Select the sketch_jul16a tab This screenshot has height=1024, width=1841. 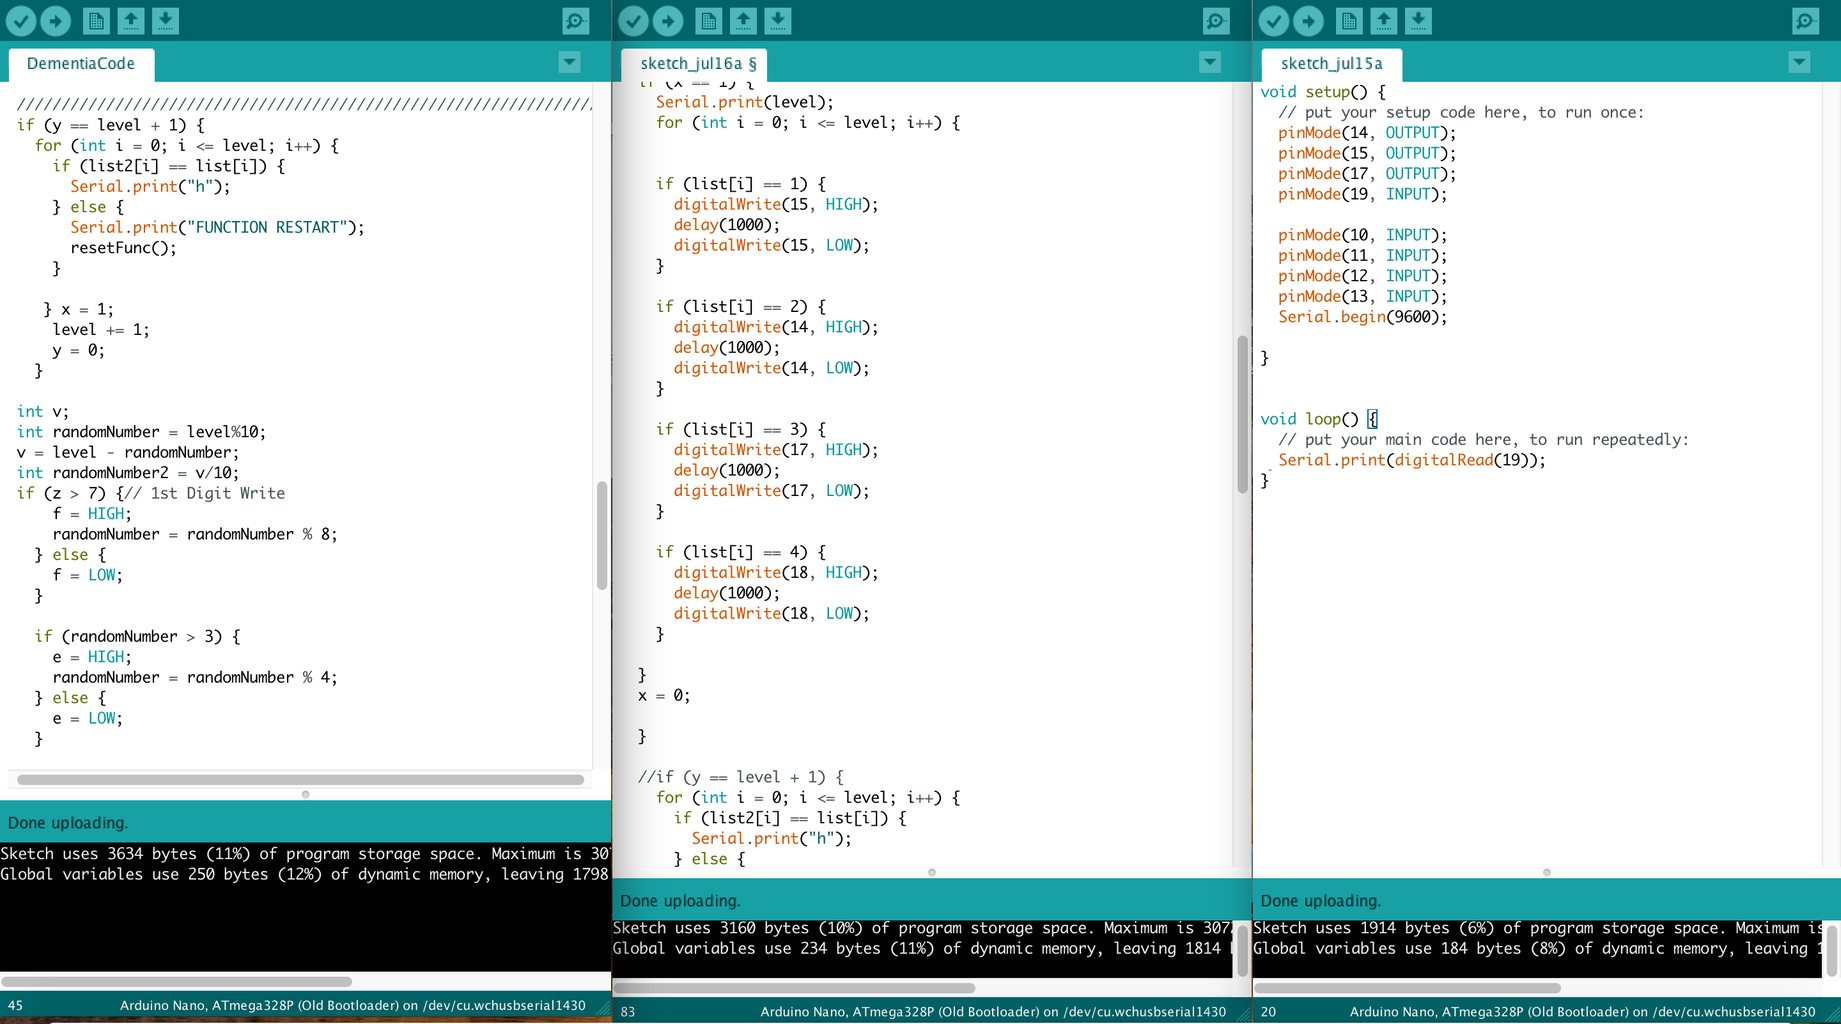pos(697,64)
